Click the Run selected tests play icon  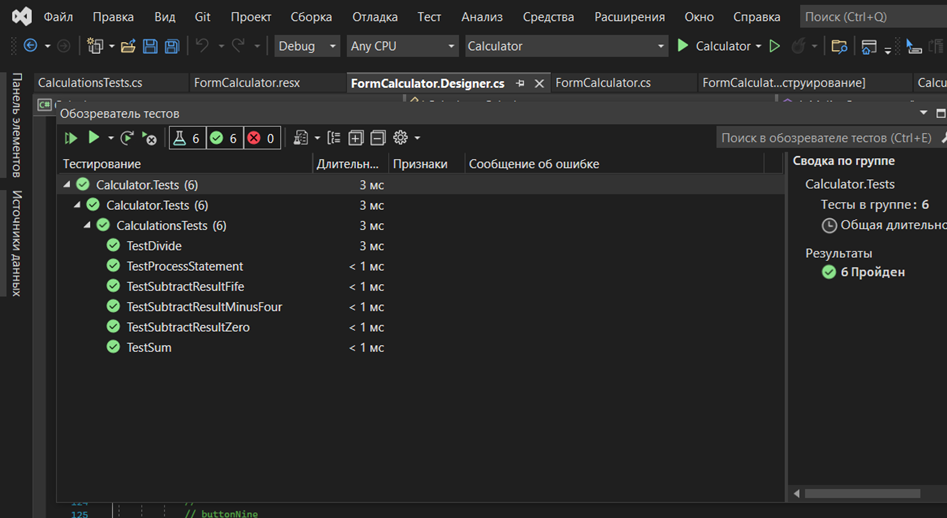[x=94, y=138]
